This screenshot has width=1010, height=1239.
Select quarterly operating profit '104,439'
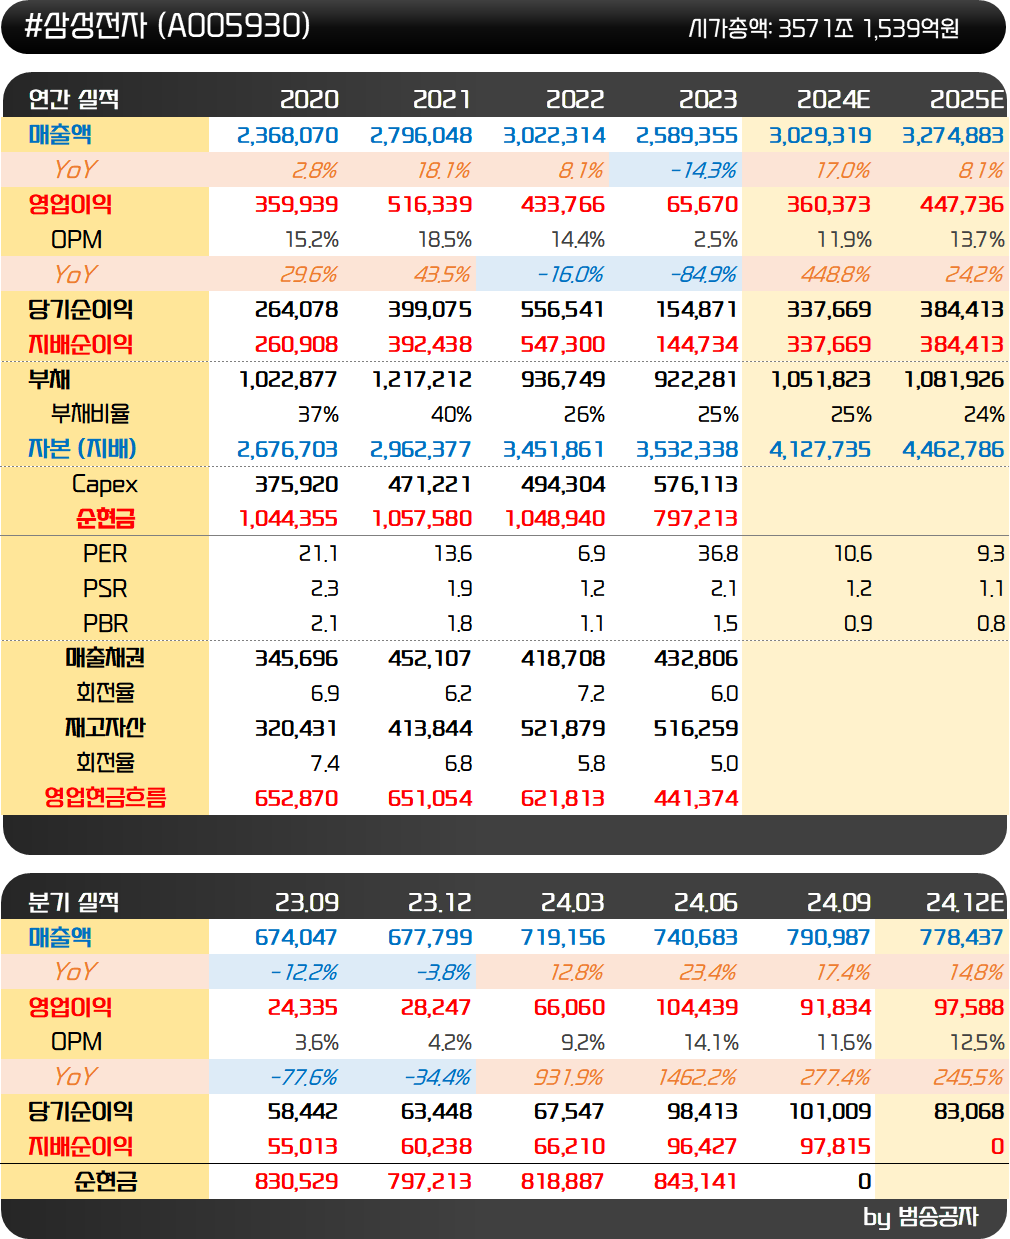[697, 1008]
